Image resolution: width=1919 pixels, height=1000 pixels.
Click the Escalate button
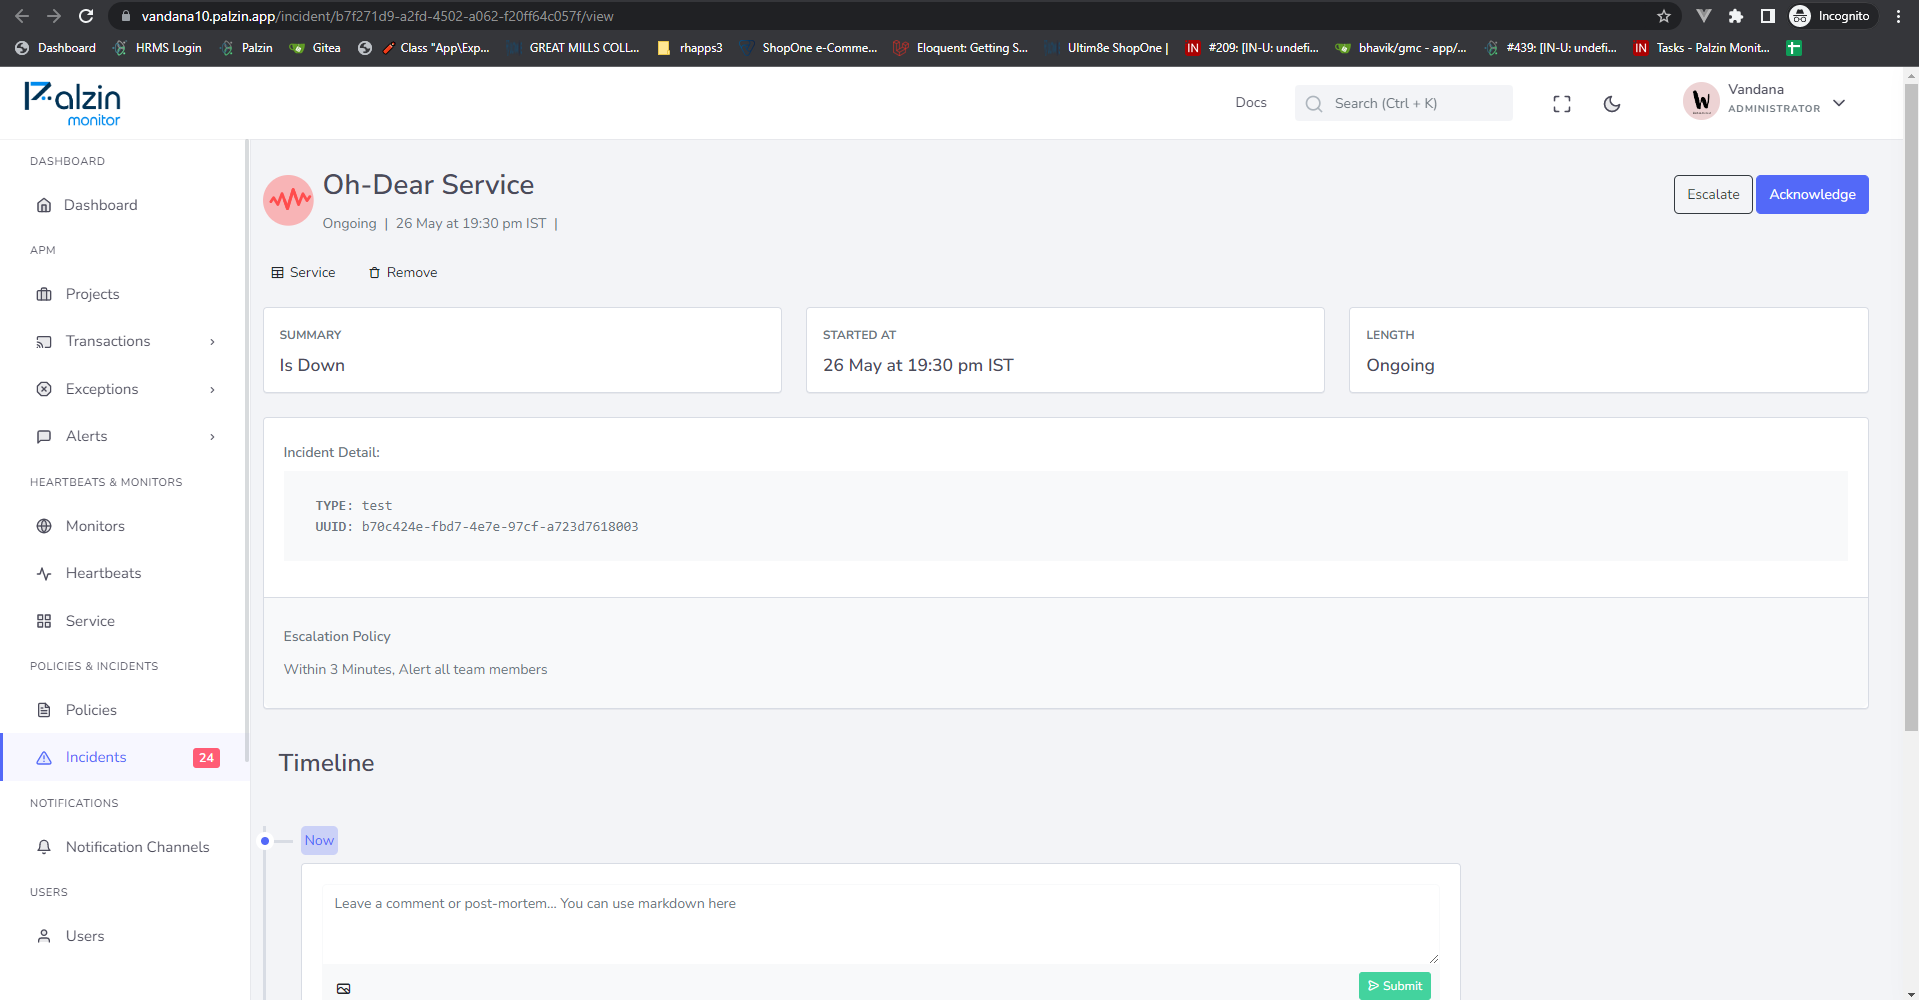1713,194
